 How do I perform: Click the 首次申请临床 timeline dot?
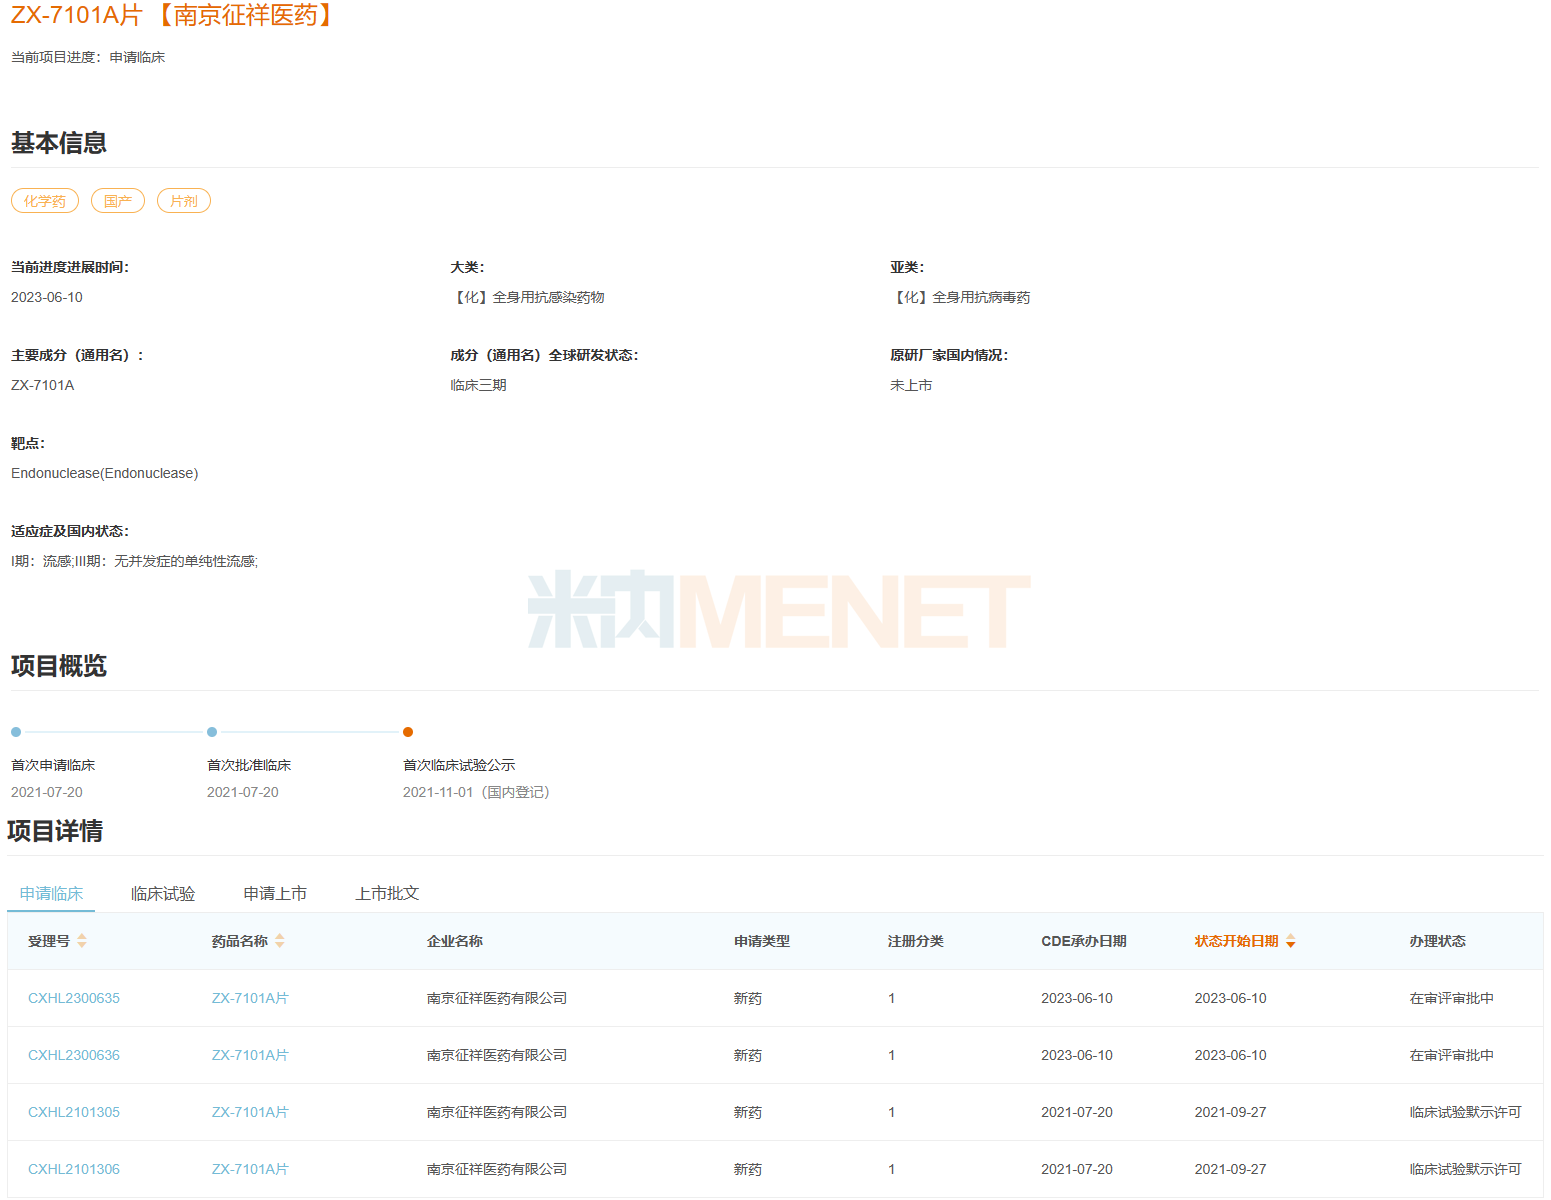(x=16, y=732)
